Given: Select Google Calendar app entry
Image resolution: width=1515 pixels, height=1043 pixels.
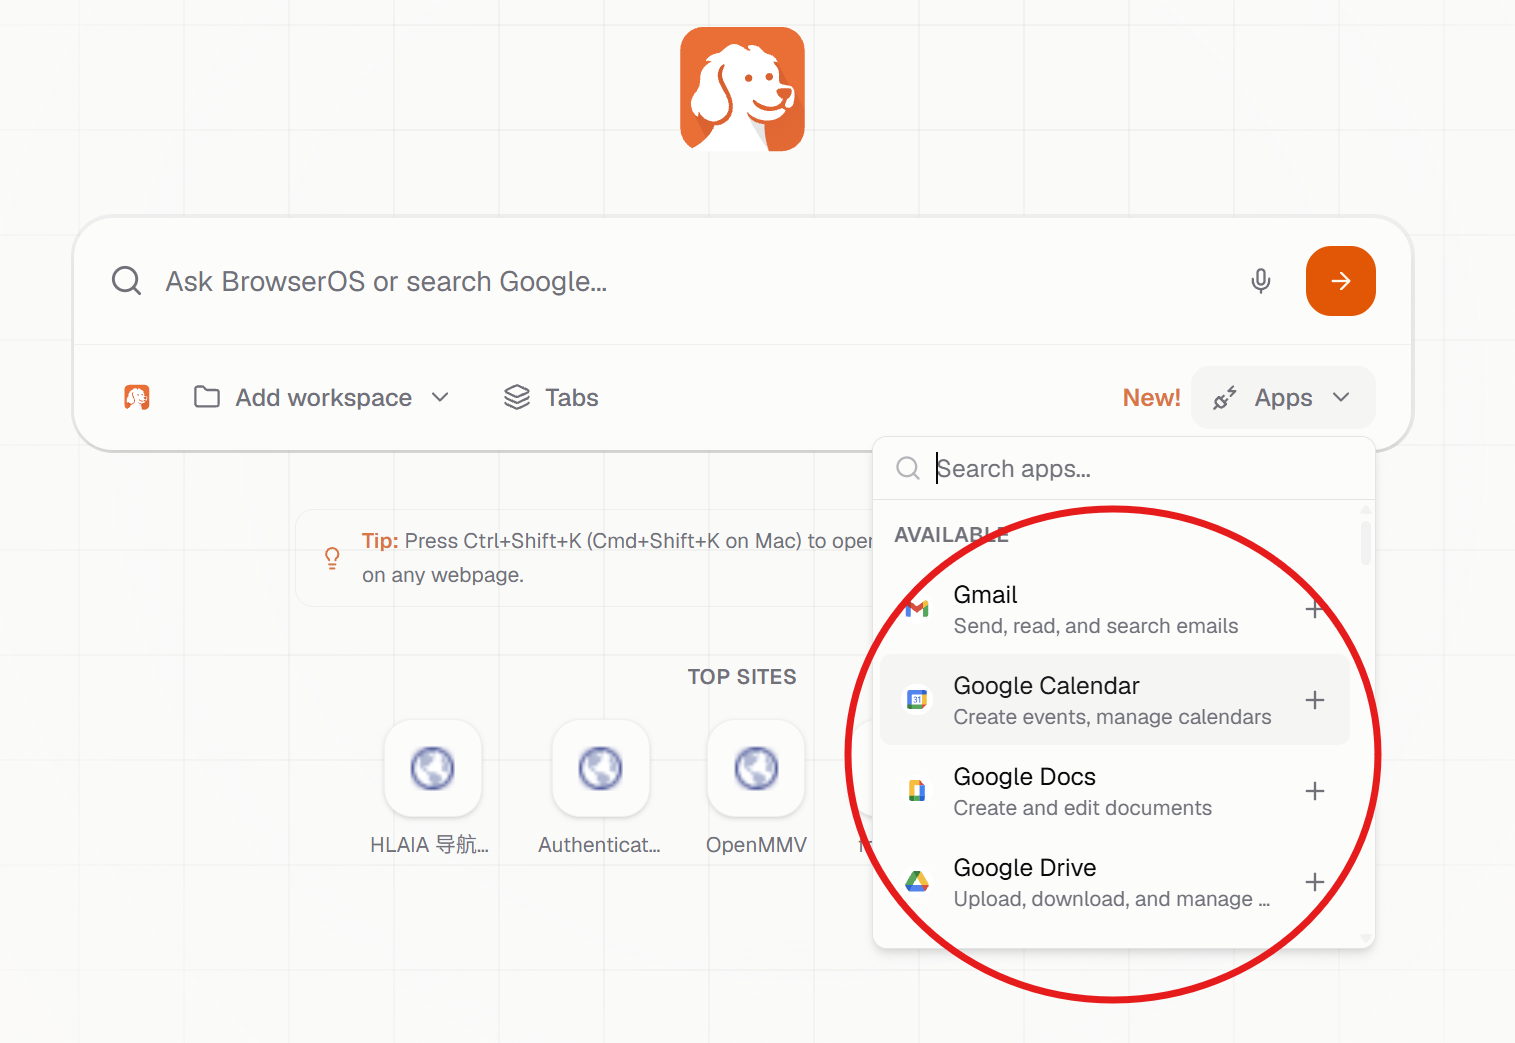Looking at the screenshot, I should pyautogui.click(x=1114, y=700).
